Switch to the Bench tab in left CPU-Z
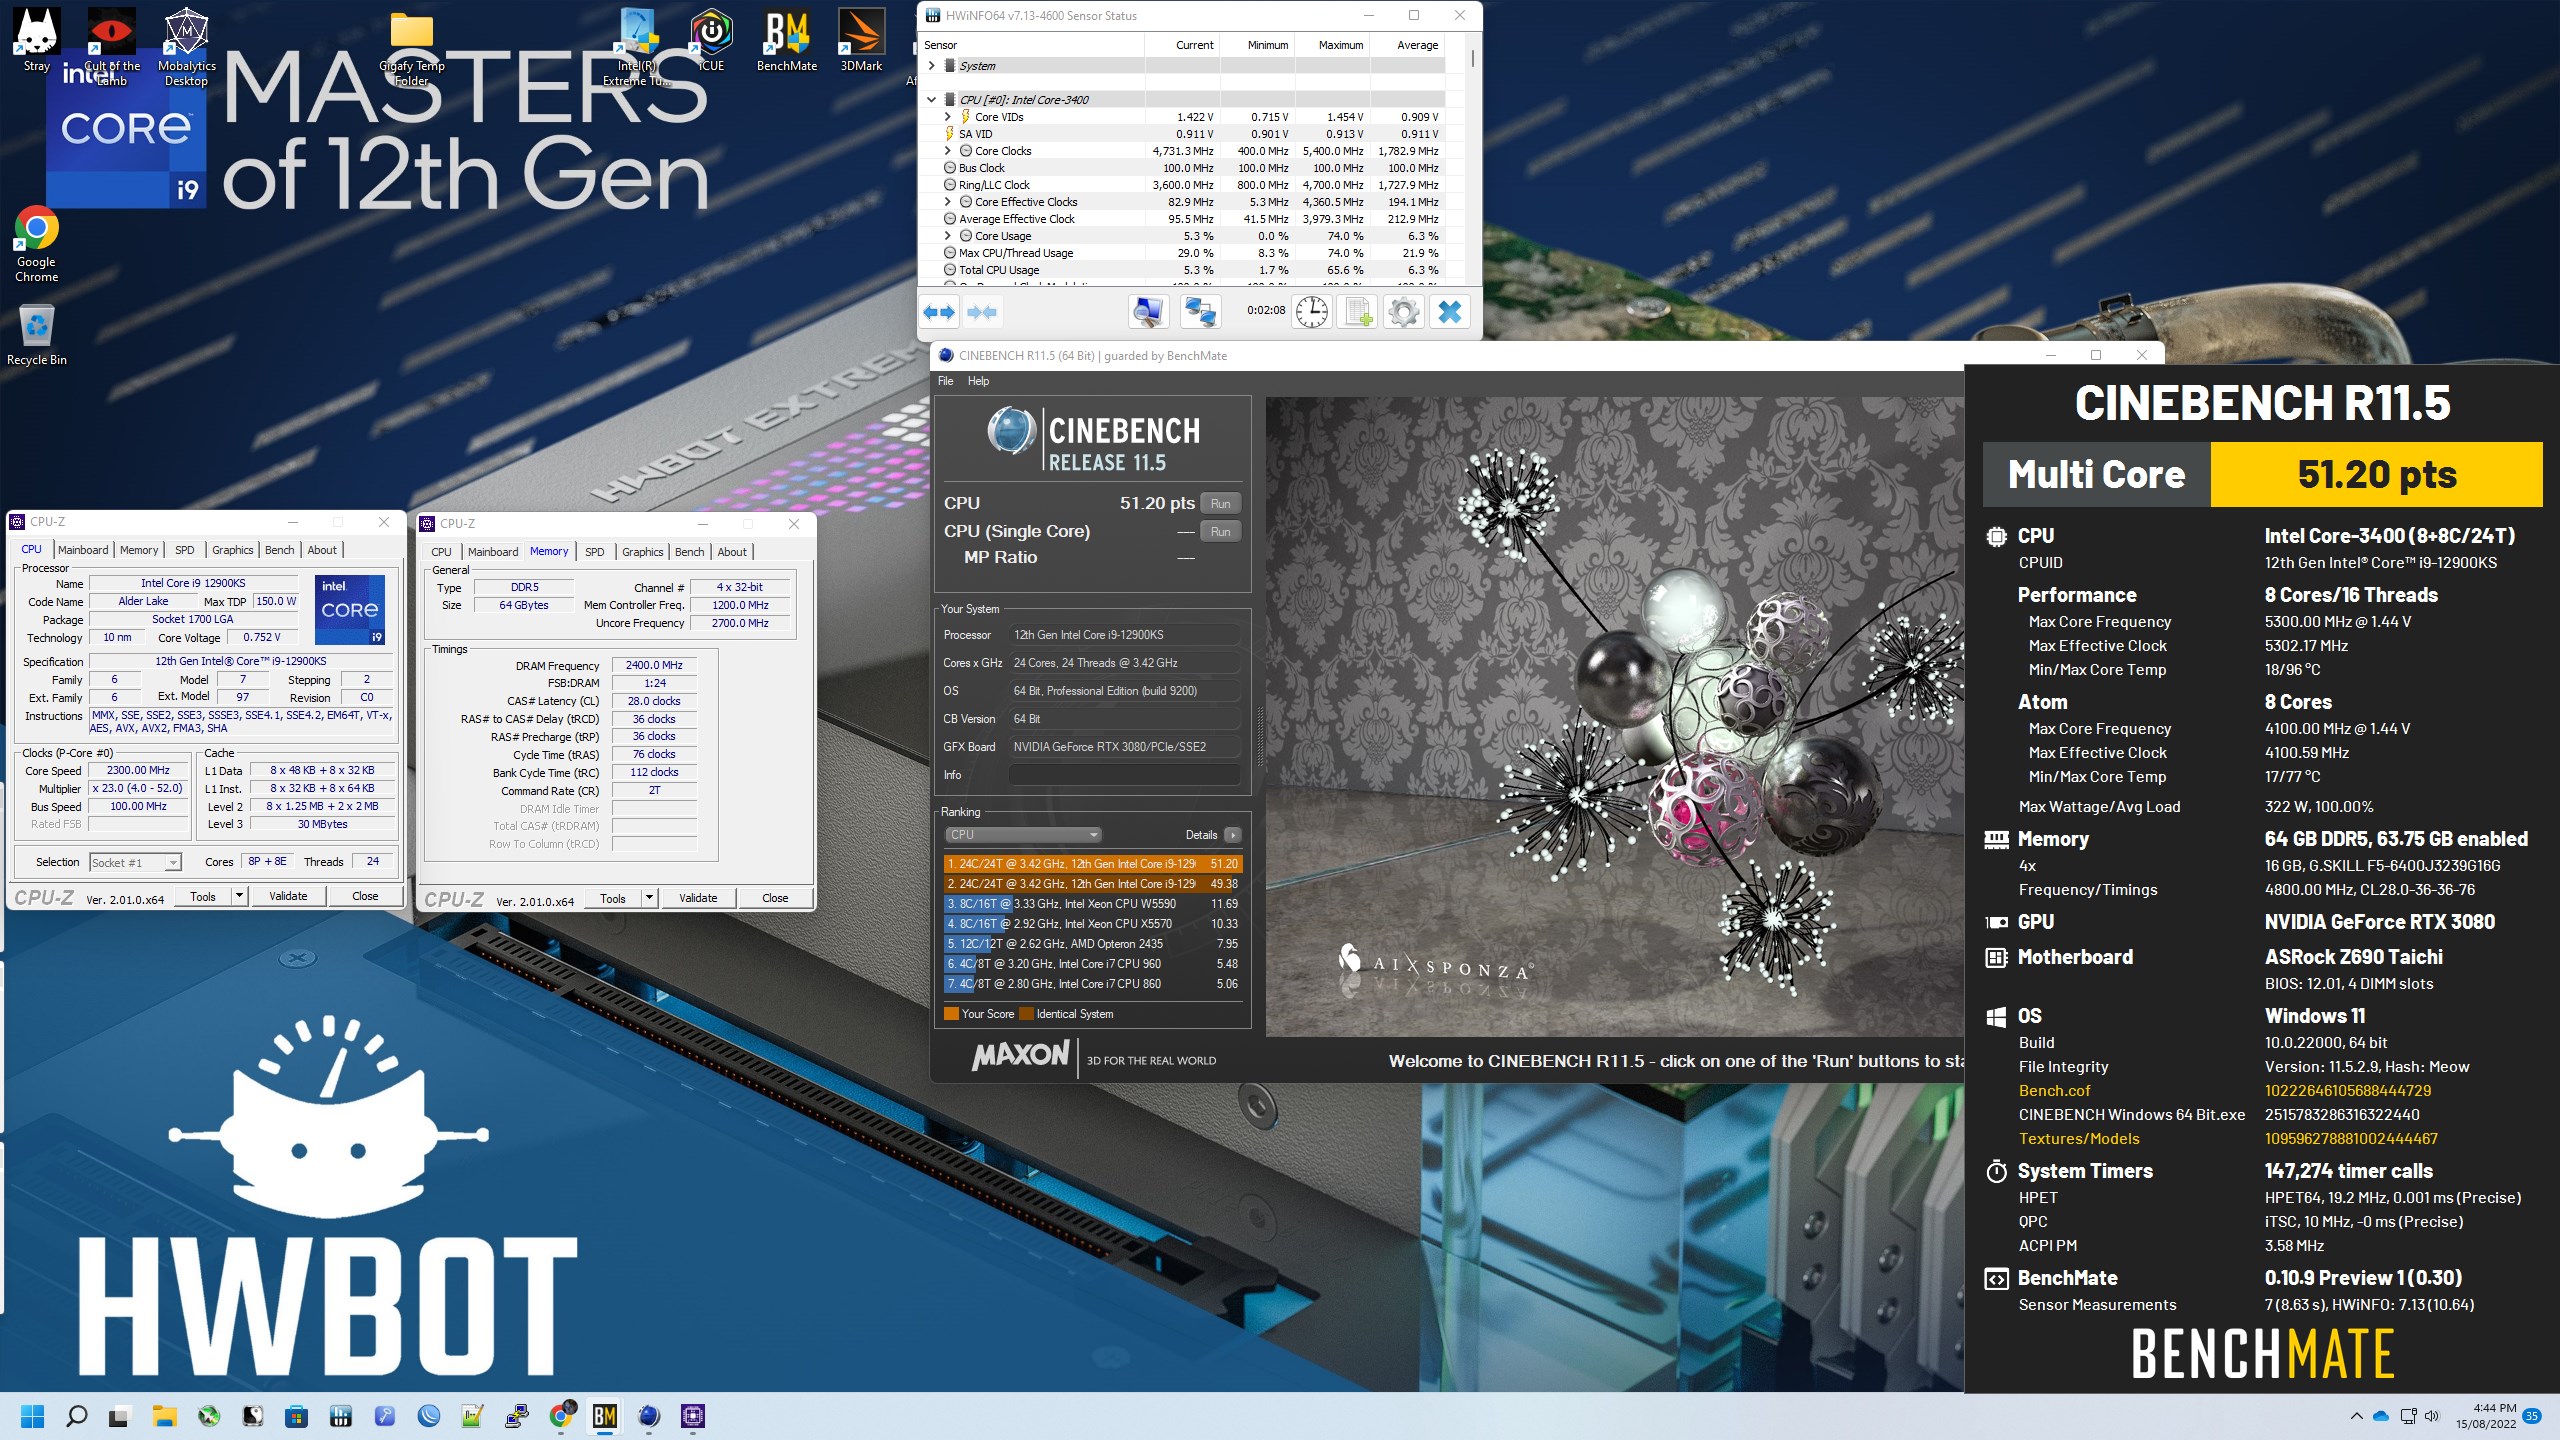Image resolution: width=2560 pixels, height=1440 pixels. [x=279, y=550]
